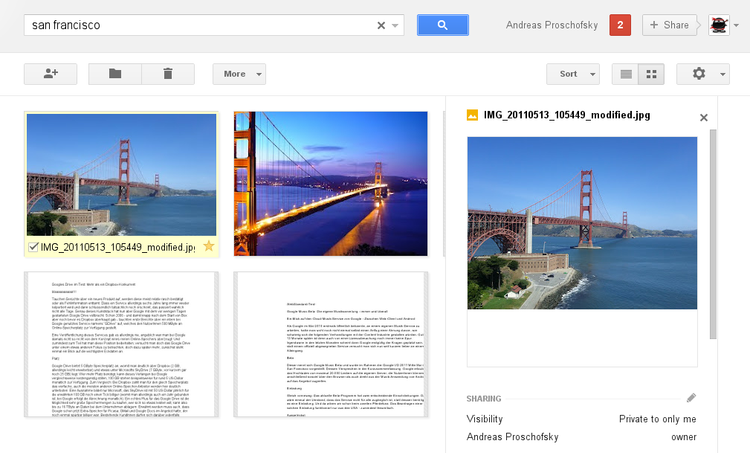This screenshot has height=453, width=750.
Task: Open the night Golden Gate bridge thumbnail
Action: pyautogui.click(x=330, y=184)
